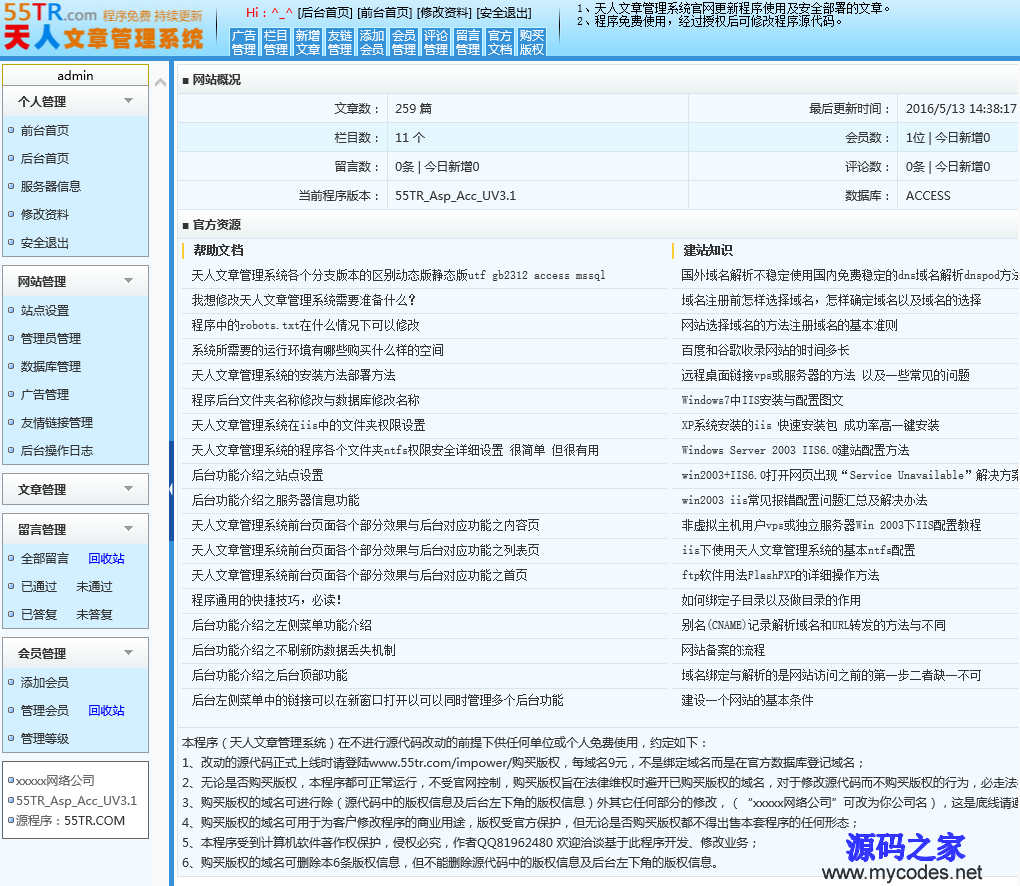
Task: Open 栏目管理 in the top toolbar
Action: (x=276, y=42)
